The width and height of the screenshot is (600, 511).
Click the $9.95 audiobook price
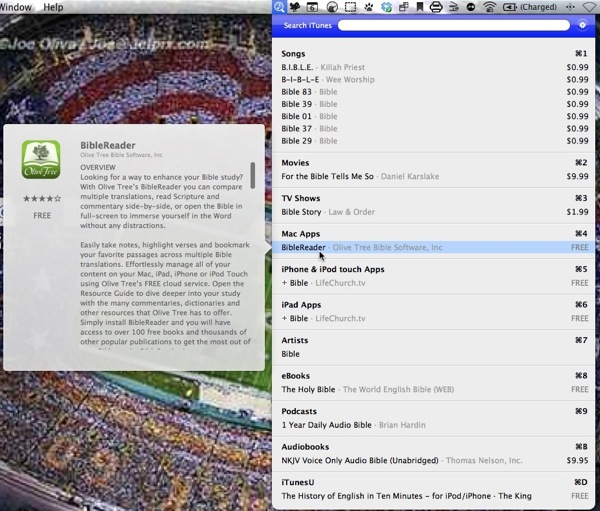coord(577,460)
